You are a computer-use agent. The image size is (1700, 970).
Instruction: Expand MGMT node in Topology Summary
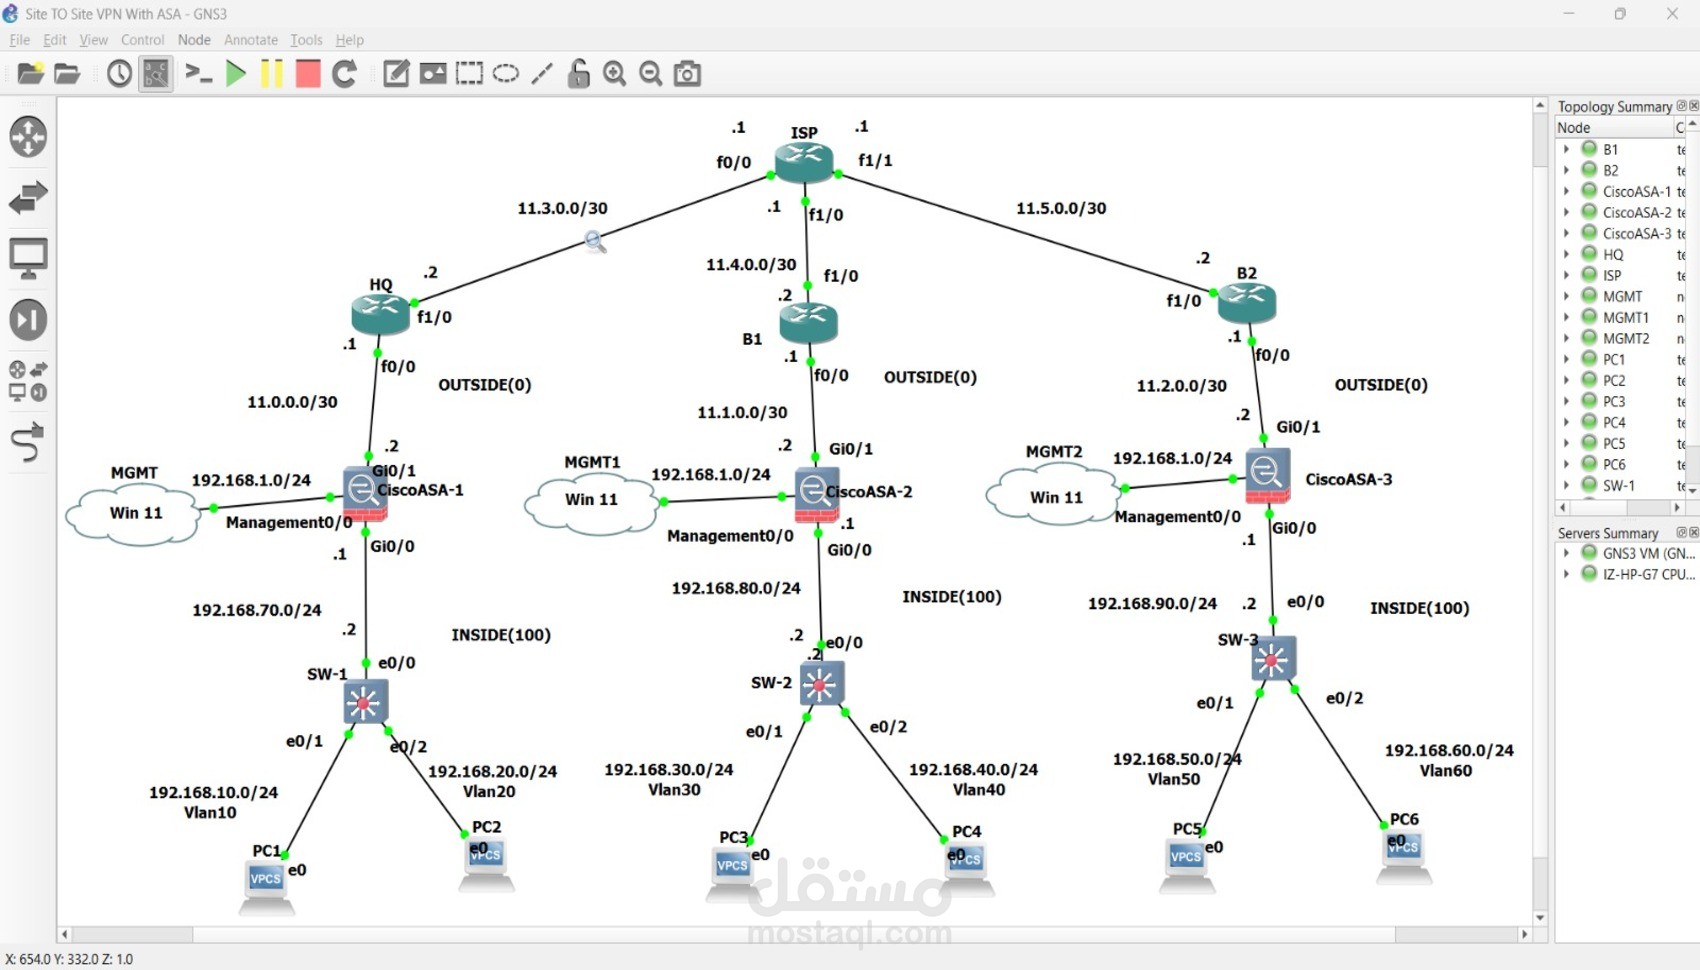[1566, 296]
